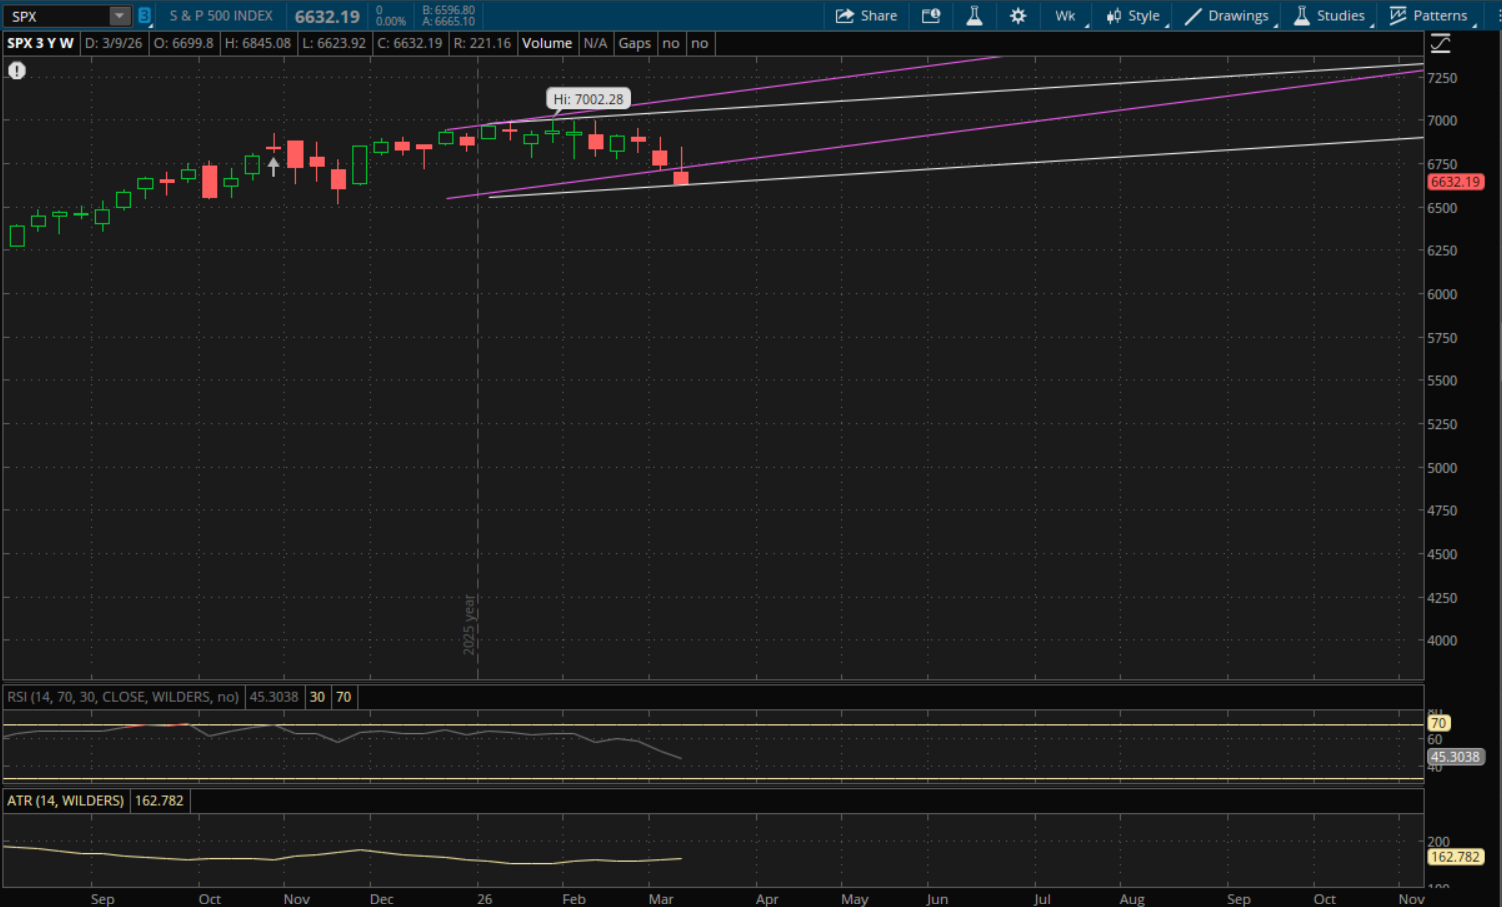Click the Gaps label in the header
The width and height of the screenshot is (1502, 907).
click(634, 43)
